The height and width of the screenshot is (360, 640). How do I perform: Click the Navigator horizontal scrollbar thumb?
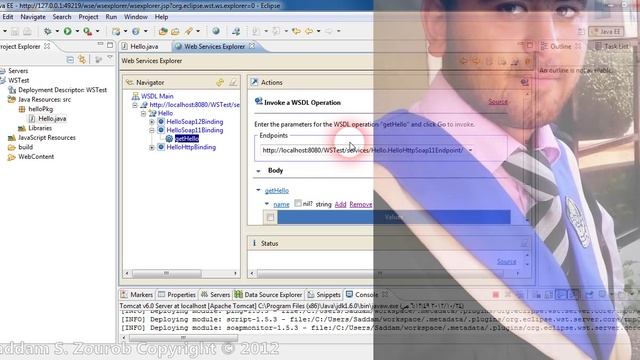pyautogui.click(x=167, y=273)
